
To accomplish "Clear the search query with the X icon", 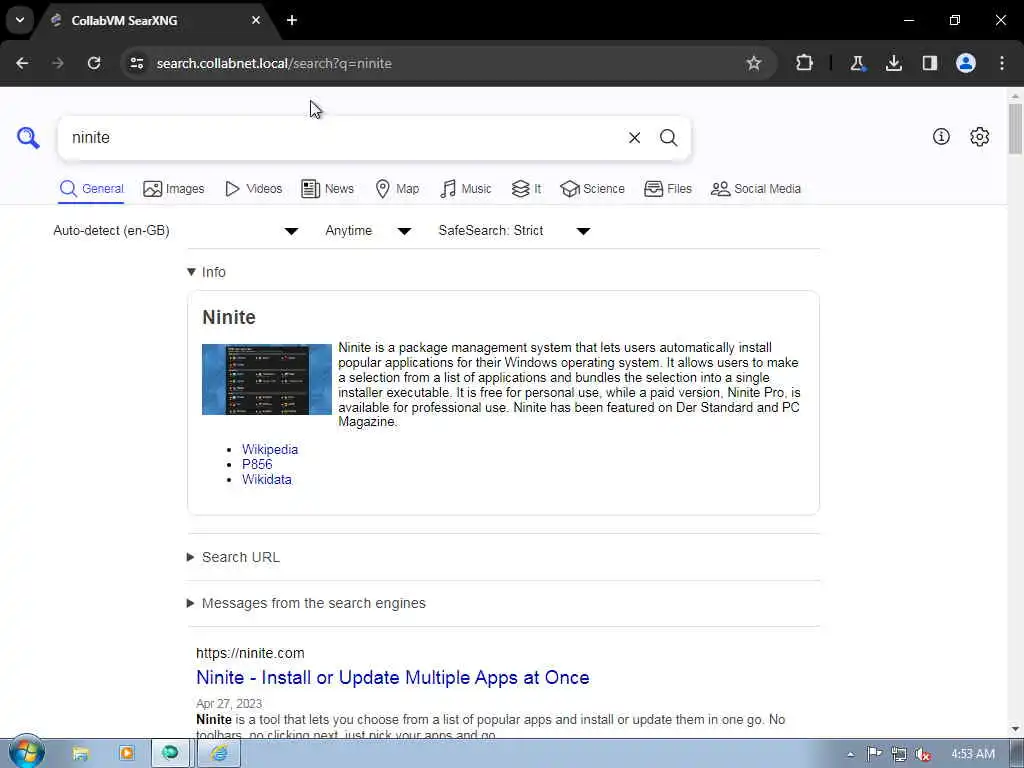I will (x=634, y=138).
